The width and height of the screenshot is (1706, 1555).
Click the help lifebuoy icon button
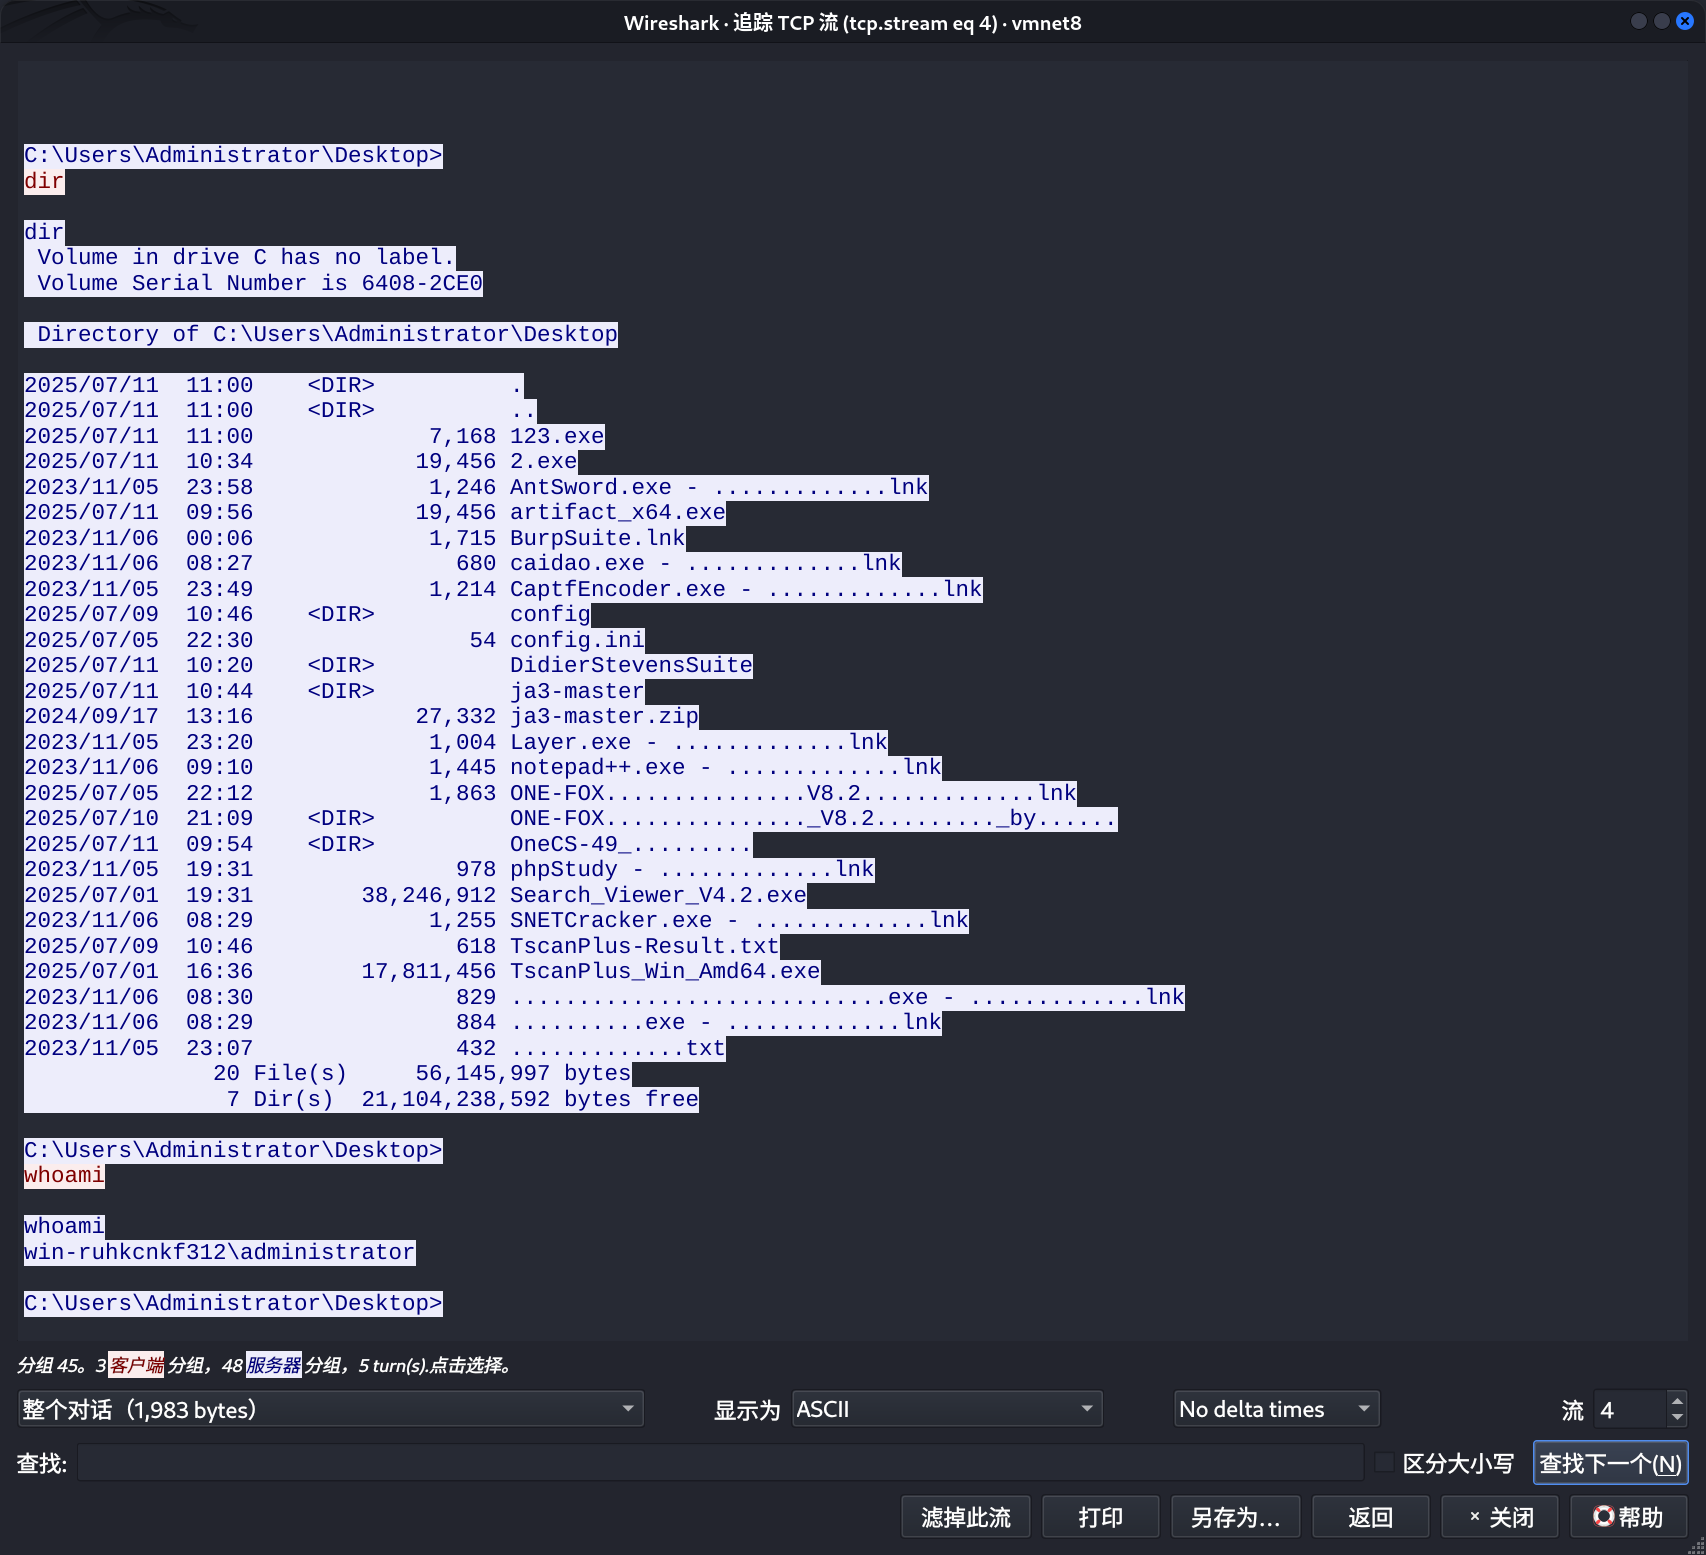pos(1628,1517)
